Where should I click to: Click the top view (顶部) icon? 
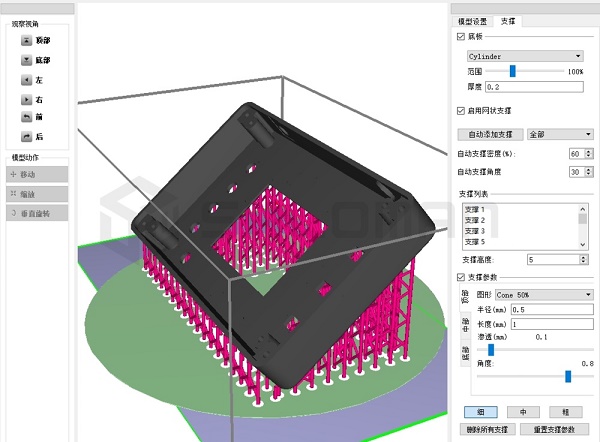tap(24, 41)
